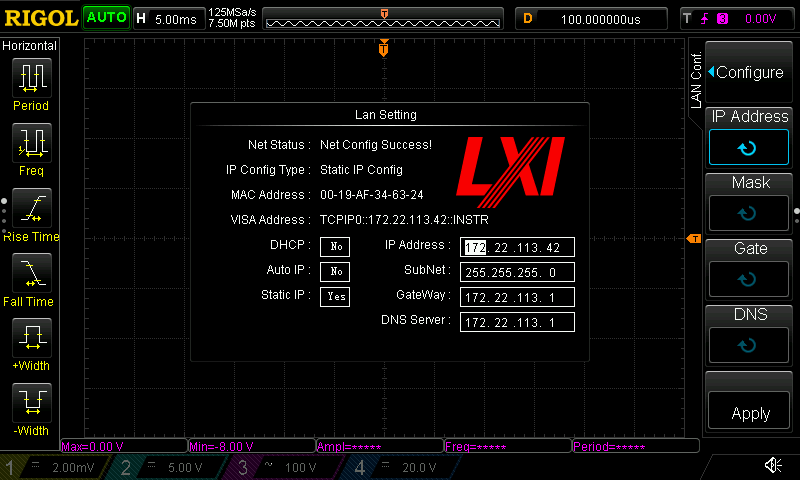Click the LXI logo
800x480 pixels.
tap(510, 172)
